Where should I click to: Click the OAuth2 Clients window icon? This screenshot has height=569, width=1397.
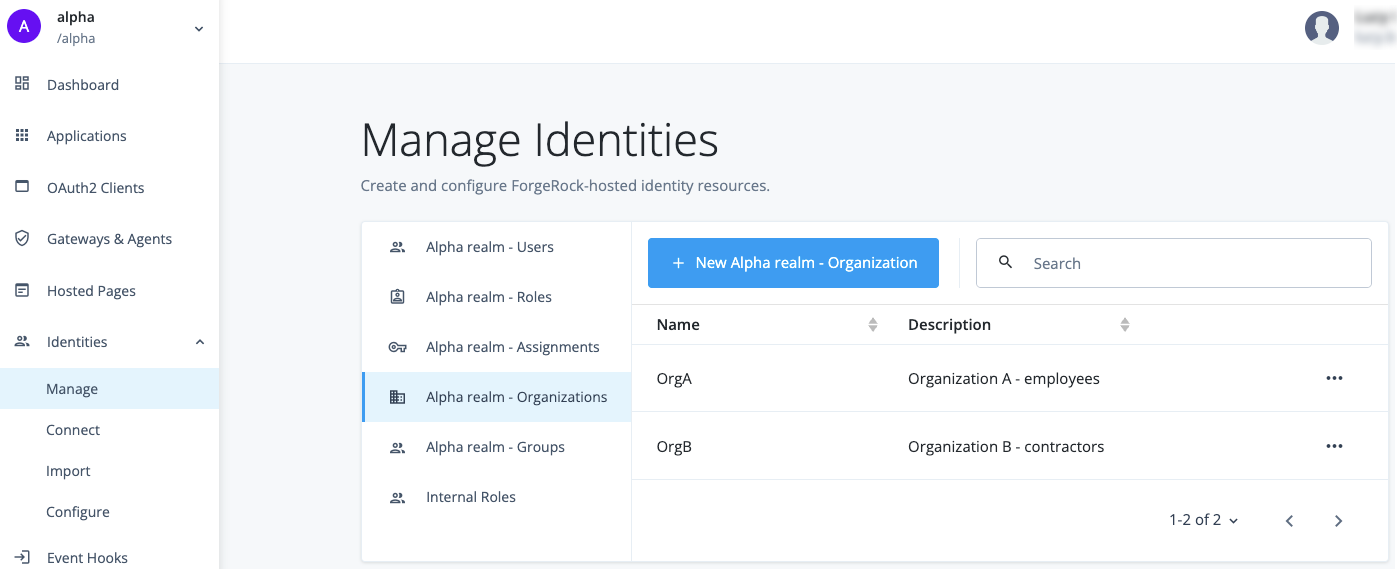(22, 187)
